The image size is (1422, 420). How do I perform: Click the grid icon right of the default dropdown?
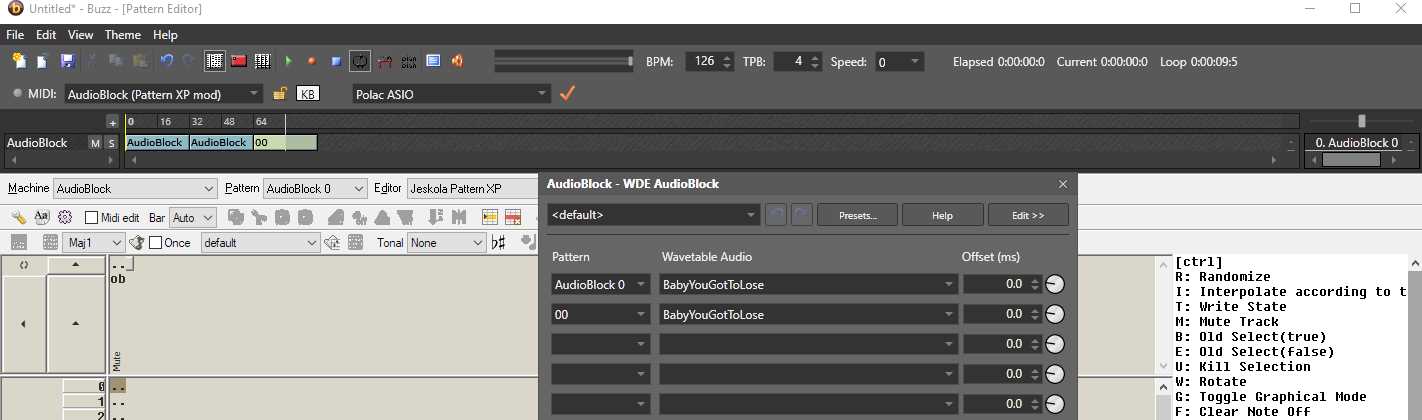(356, 242)
